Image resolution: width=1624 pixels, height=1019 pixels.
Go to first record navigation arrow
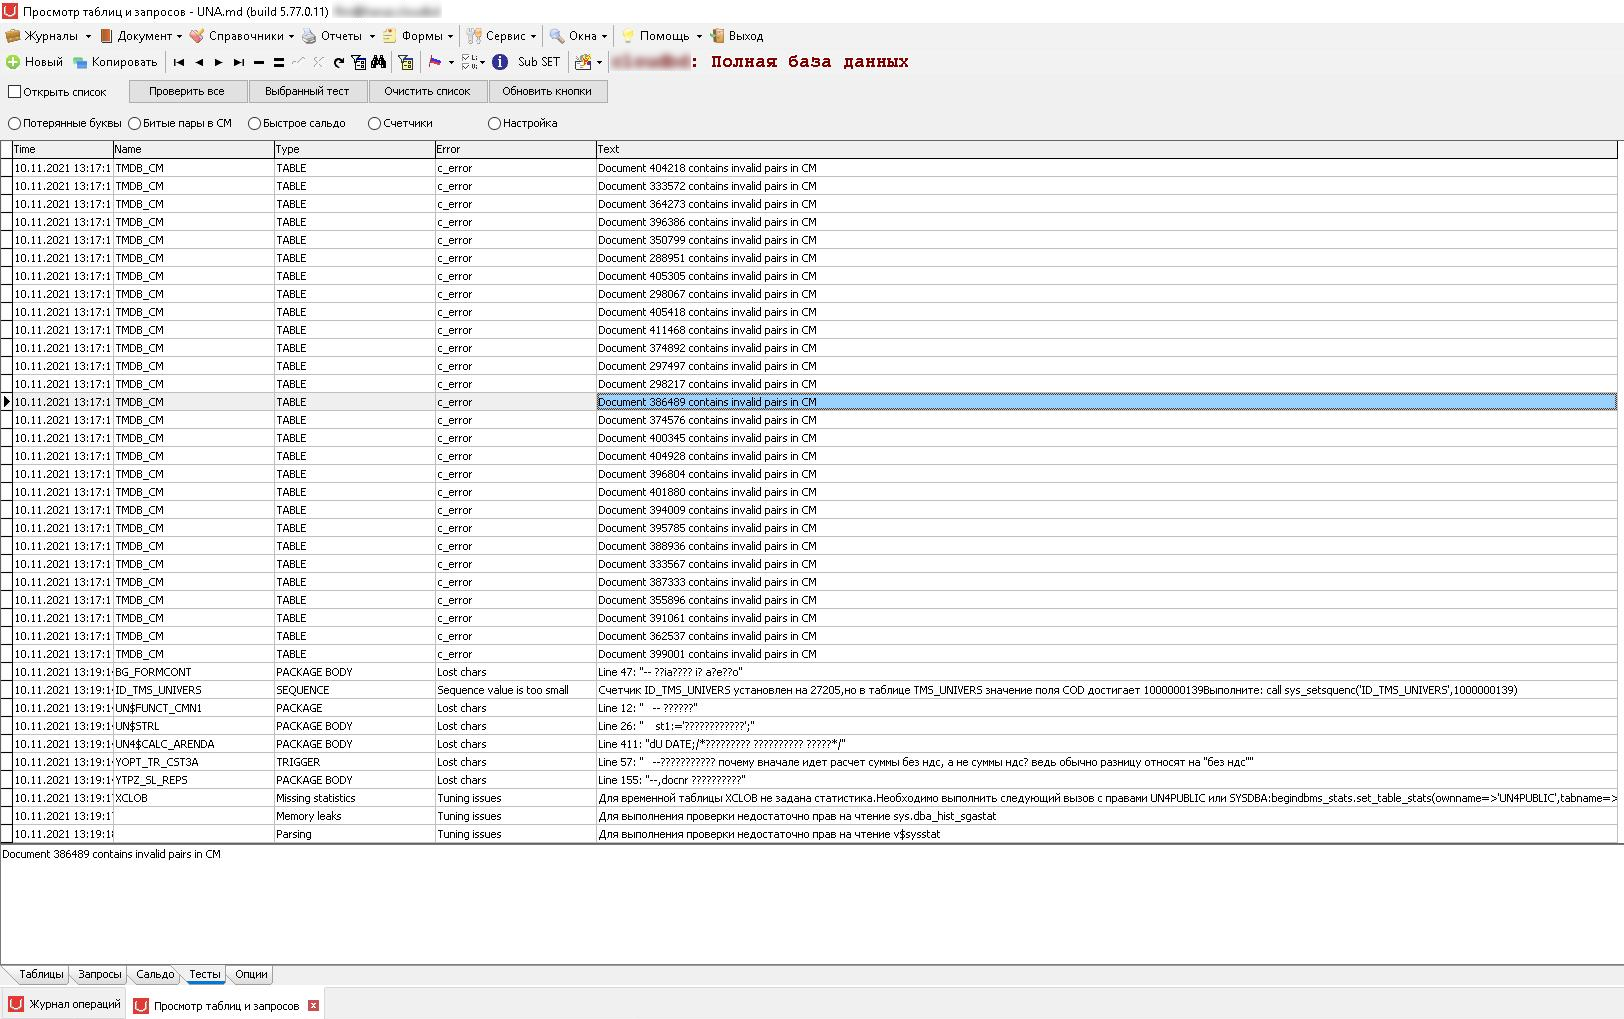(179, 62)
